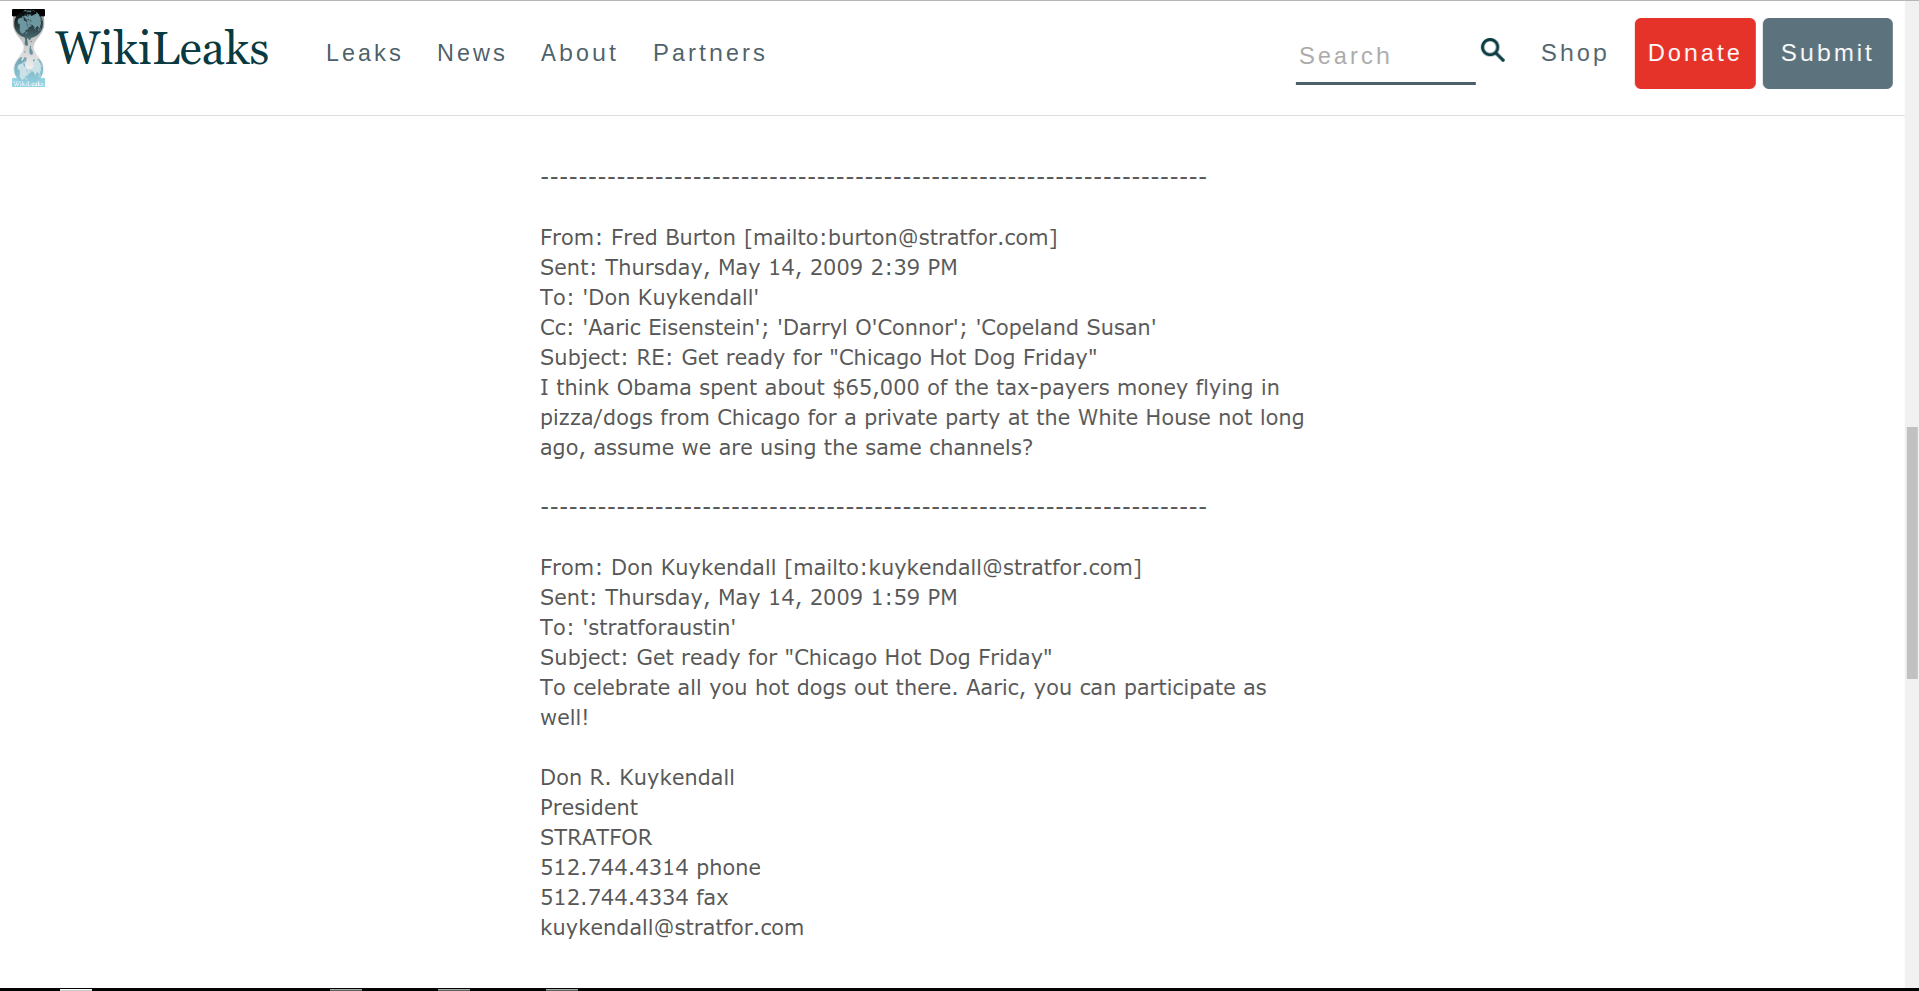Click email "kuykendall@stratfor.com" in signature
Viewport: 1919px width, 991px height.
coord(672,928)
